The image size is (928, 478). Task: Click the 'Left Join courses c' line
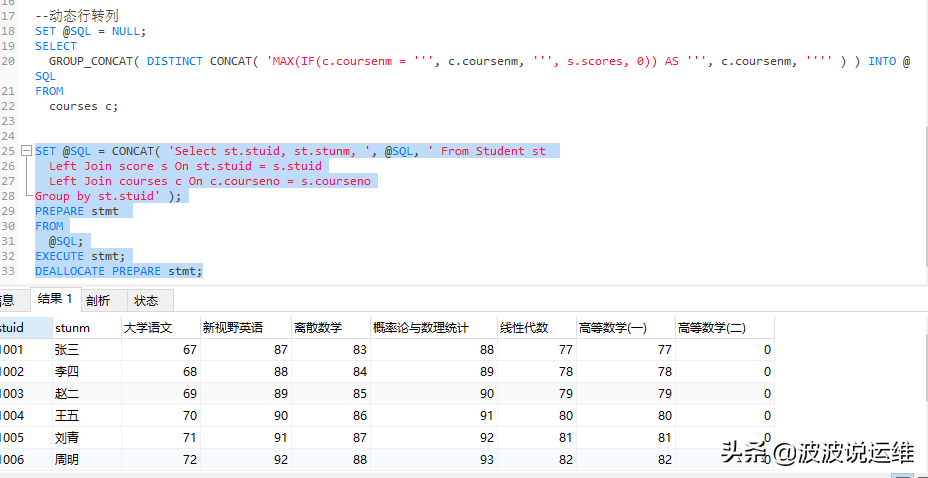(x=210, y=181)
